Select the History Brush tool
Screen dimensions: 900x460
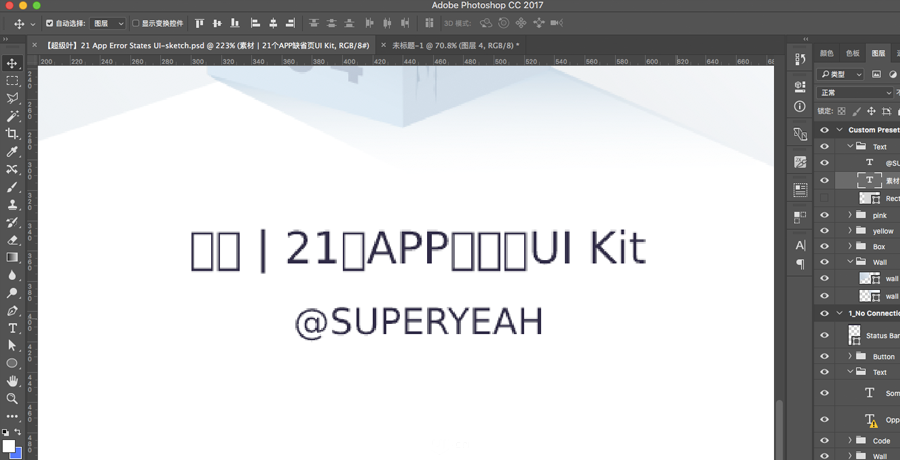[11, 222]
